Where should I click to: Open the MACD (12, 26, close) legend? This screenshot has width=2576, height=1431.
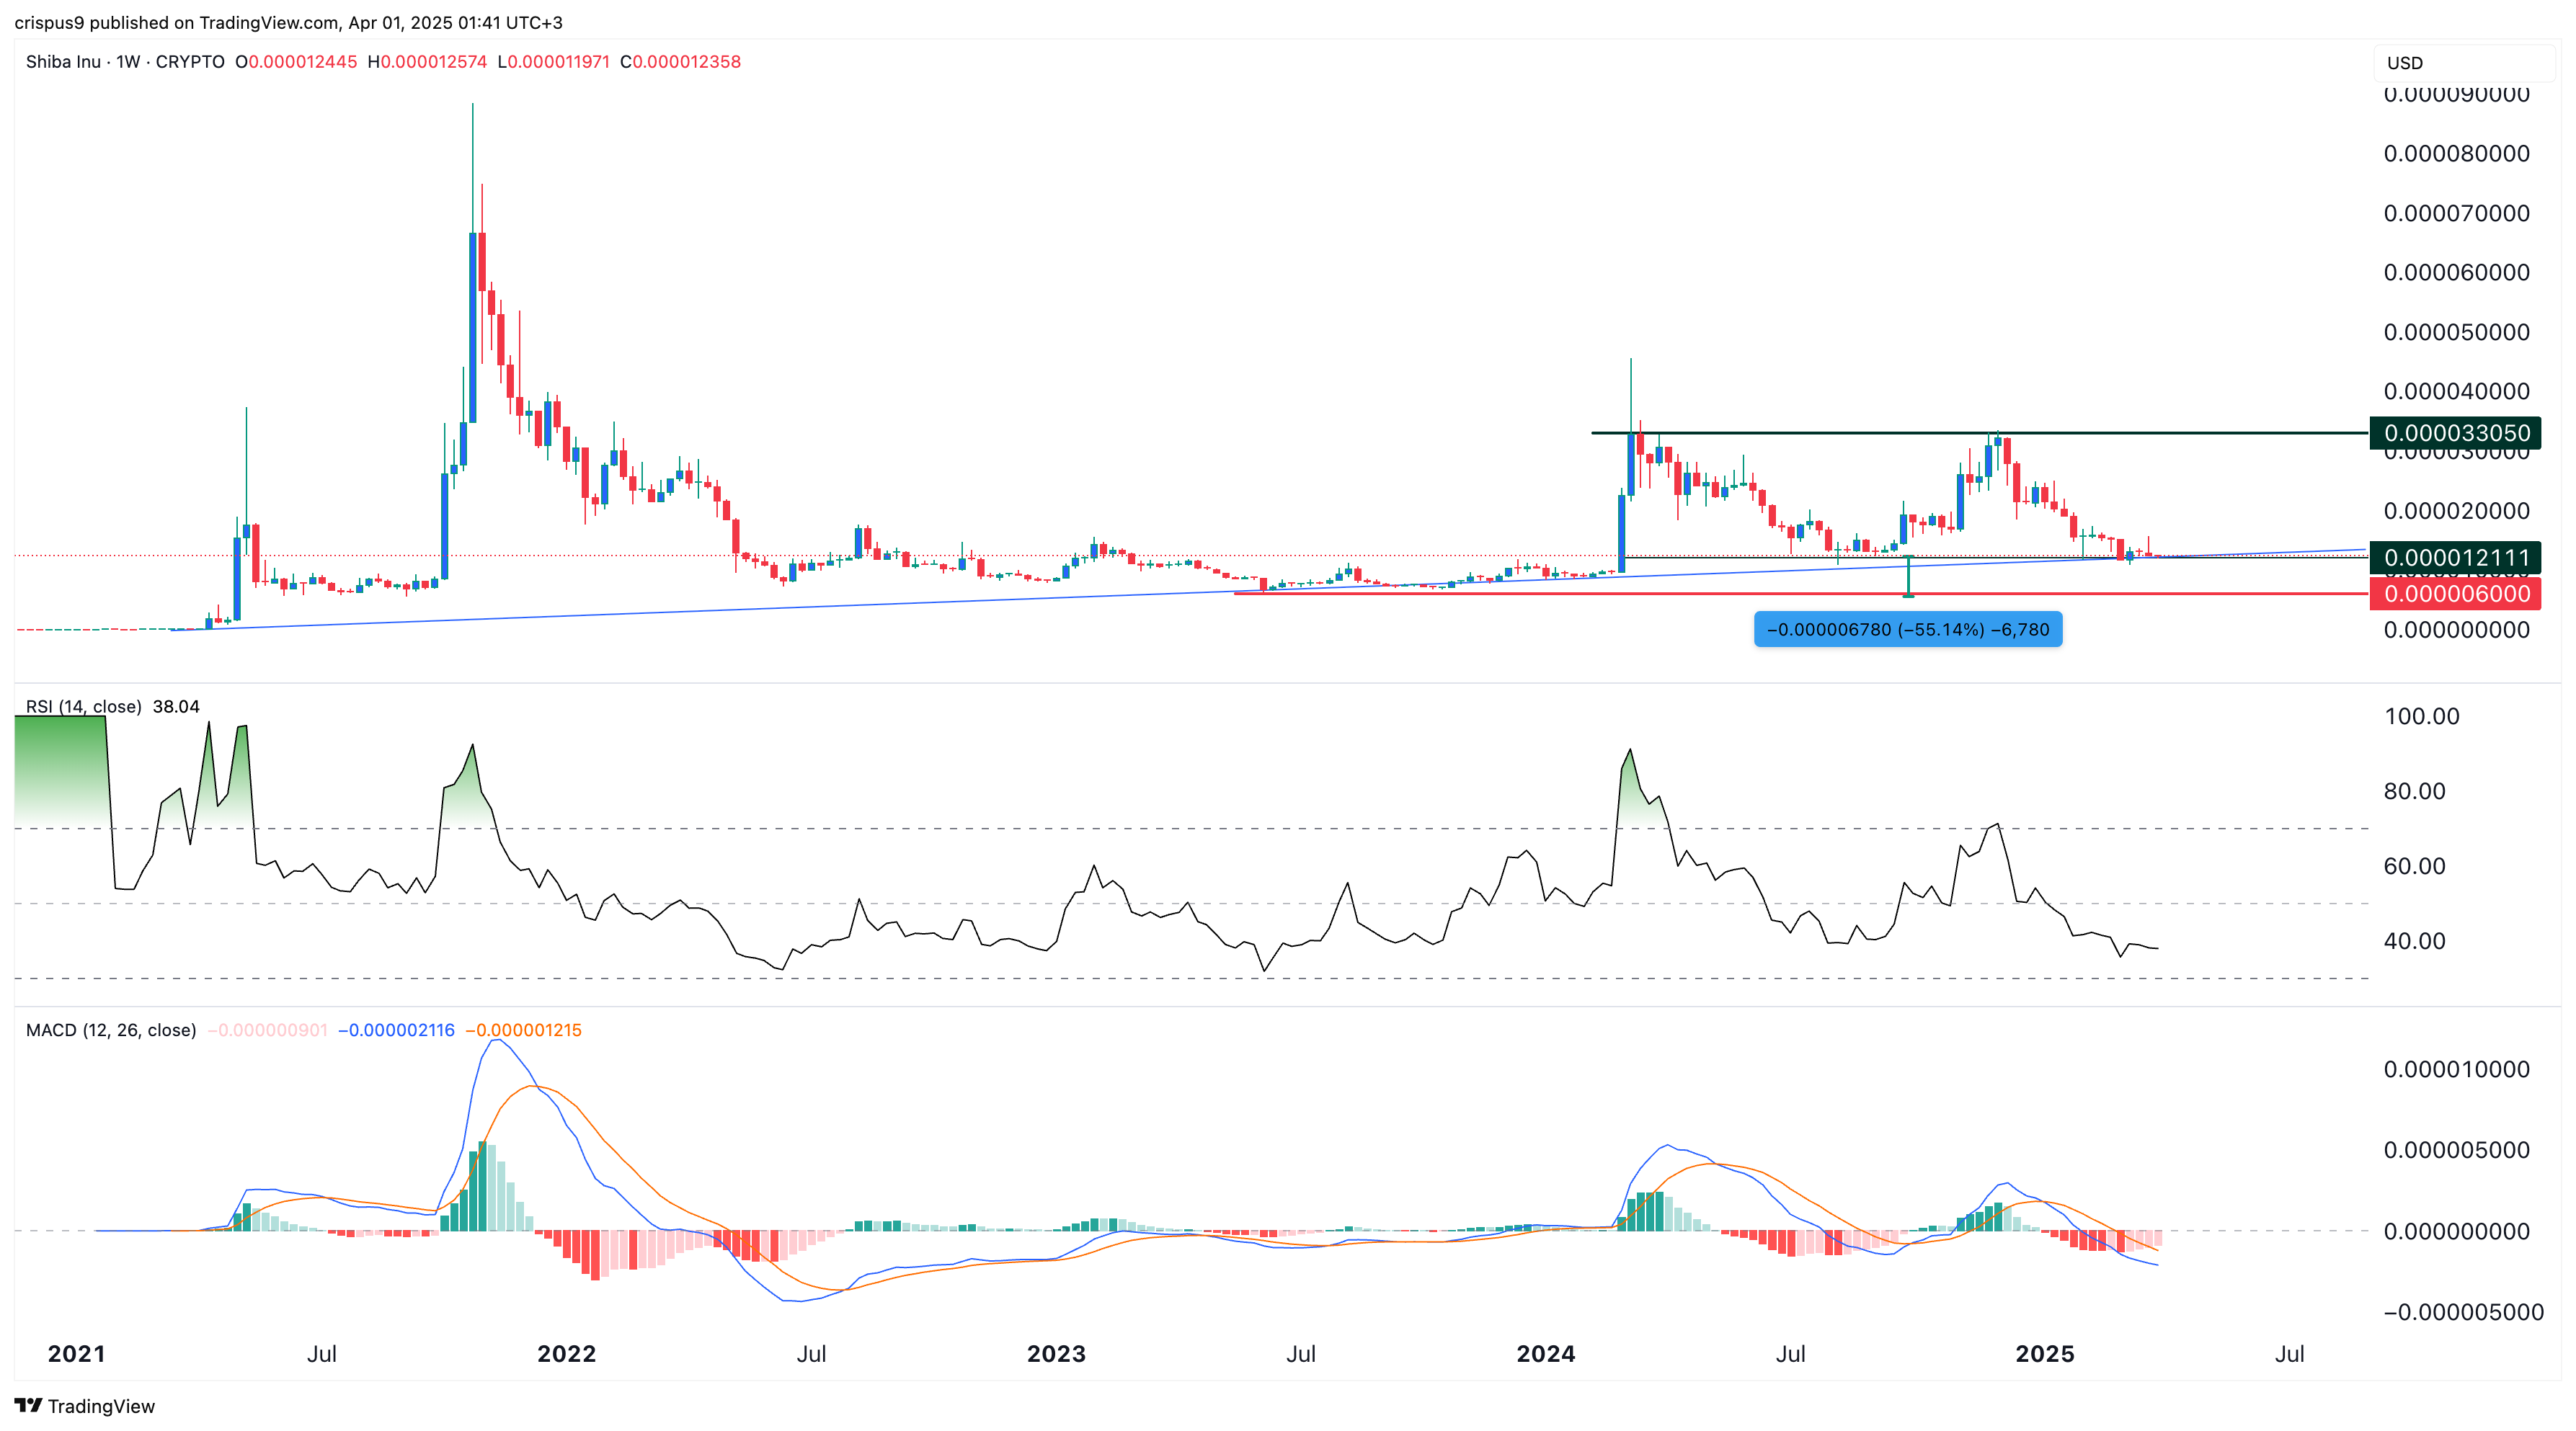pos(111,1029)
